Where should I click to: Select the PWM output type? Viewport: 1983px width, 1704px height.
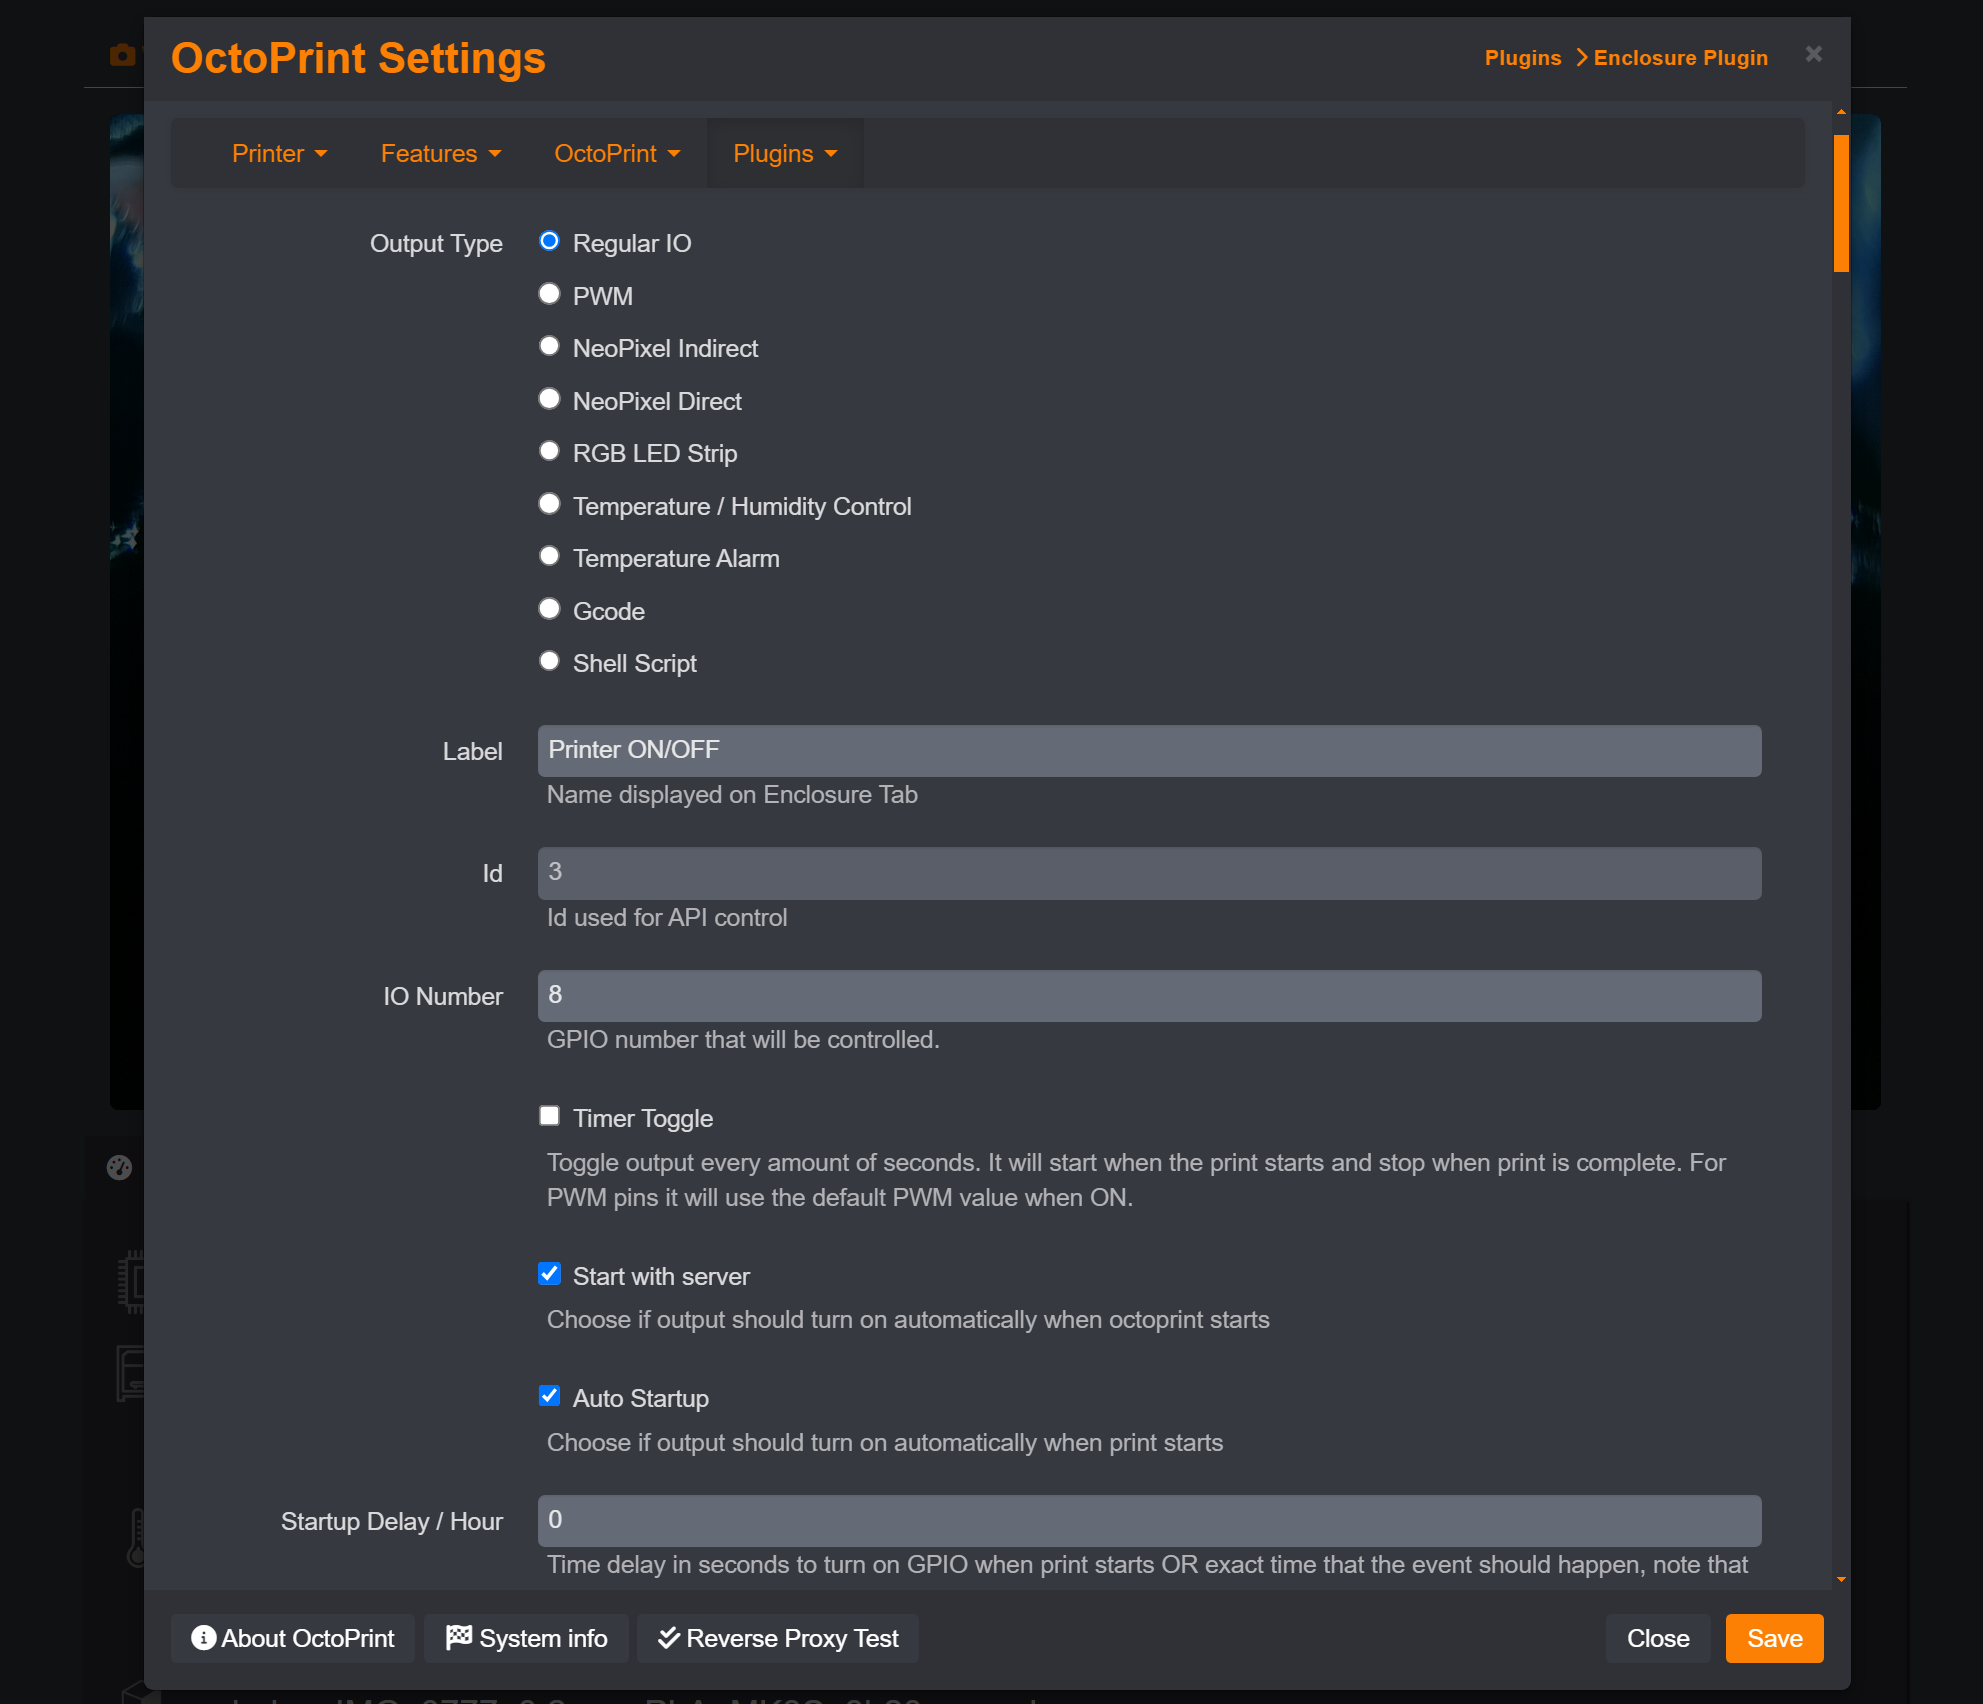[x=549, y=294]
